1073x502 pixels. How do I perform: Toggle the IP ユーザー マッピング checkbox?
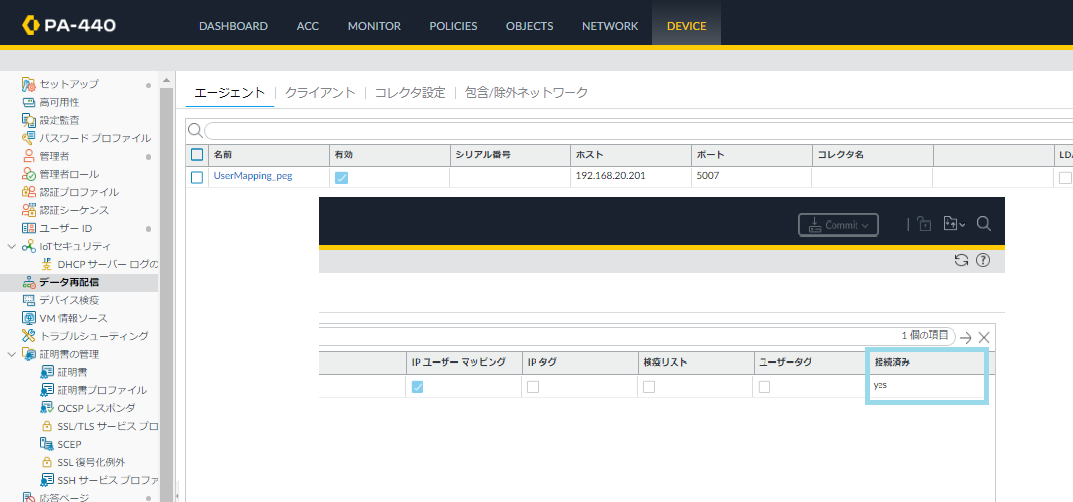coord(417,387)
